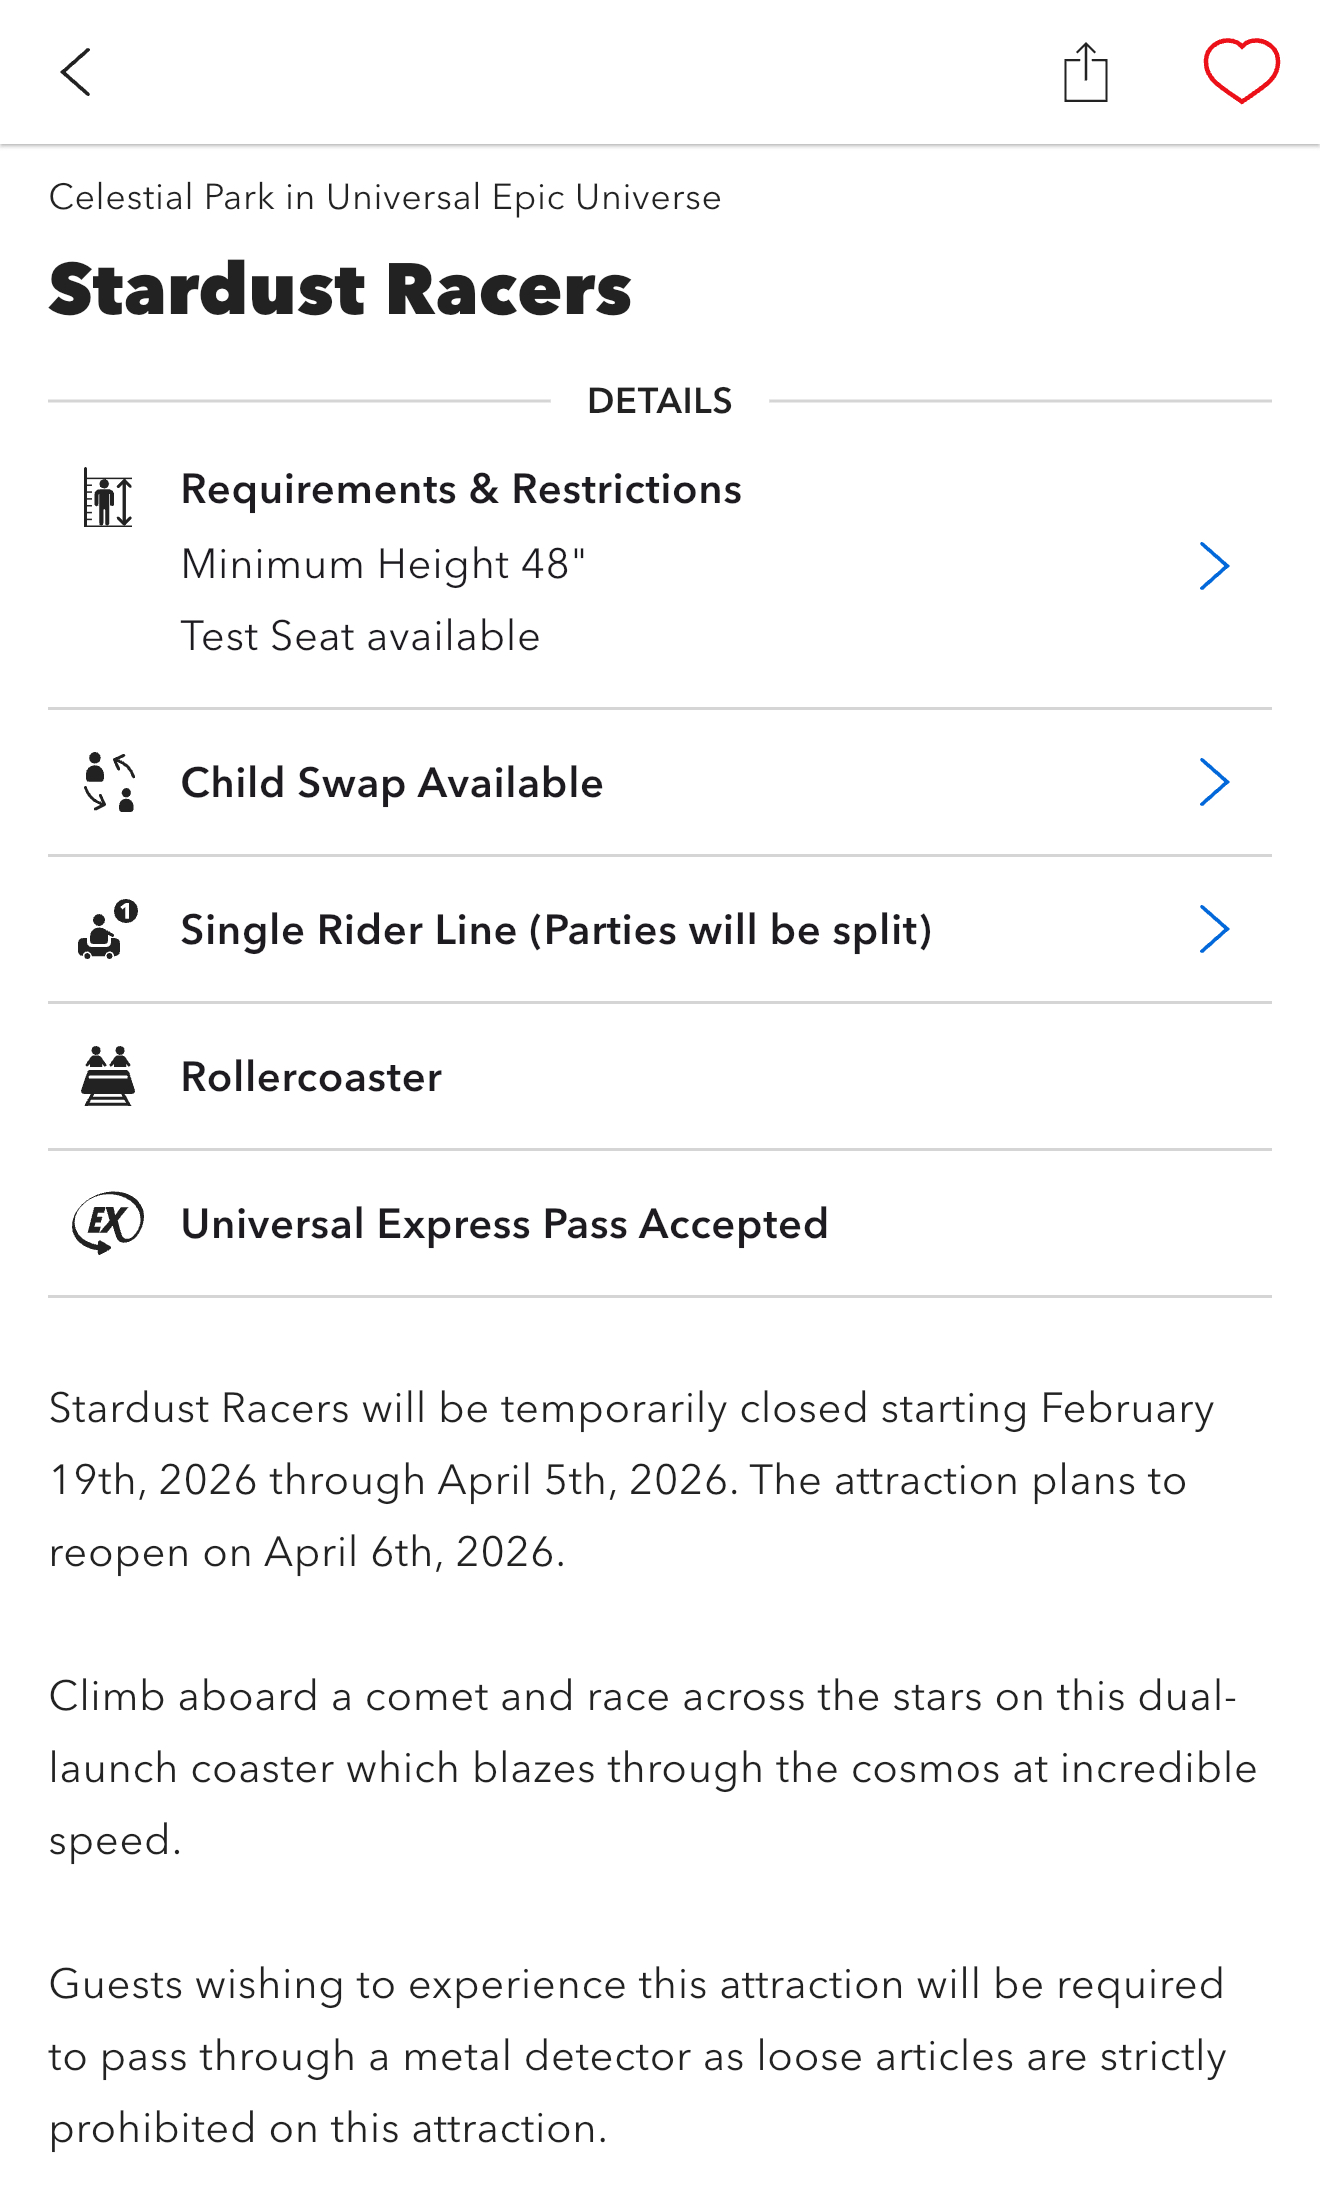Tap the Rollercoaster ride icon
Screen dimensions: 1320x2186
coord(108,1076)
